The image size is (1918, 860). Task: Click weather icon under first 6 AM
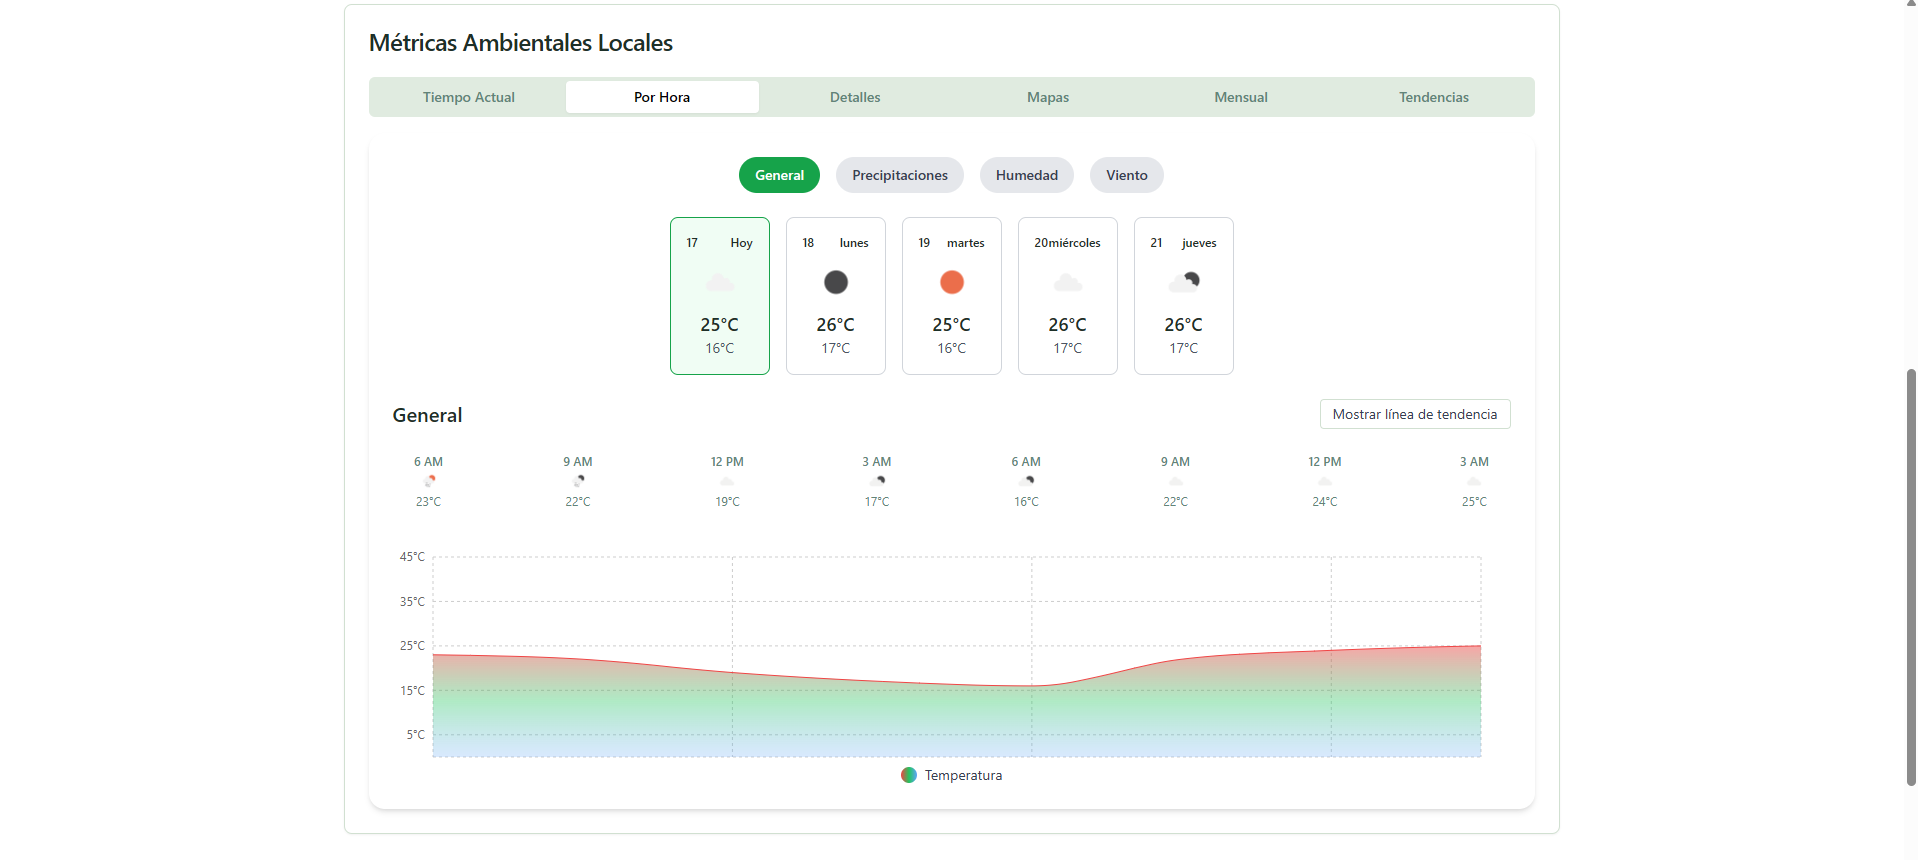[429, 481]
